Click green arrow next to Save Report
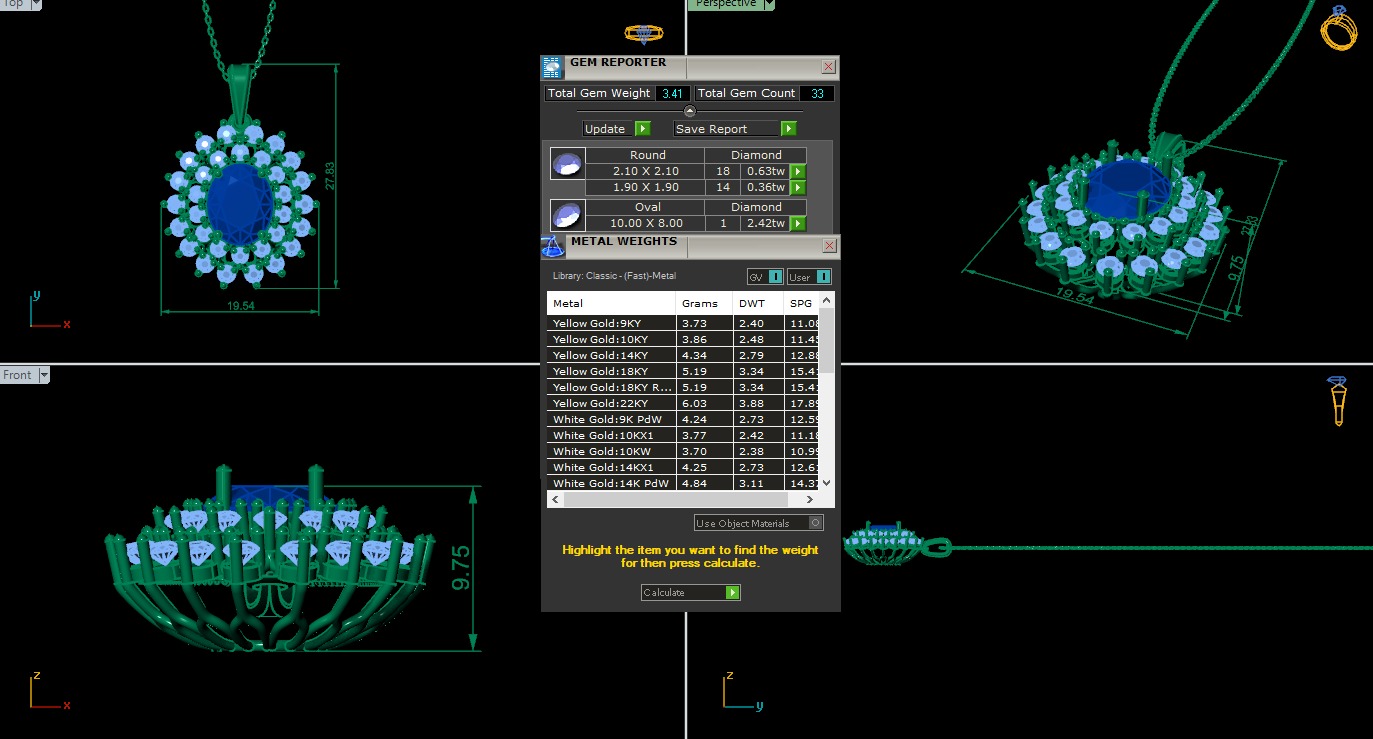The image size is (1373, 739). [788, 129]
